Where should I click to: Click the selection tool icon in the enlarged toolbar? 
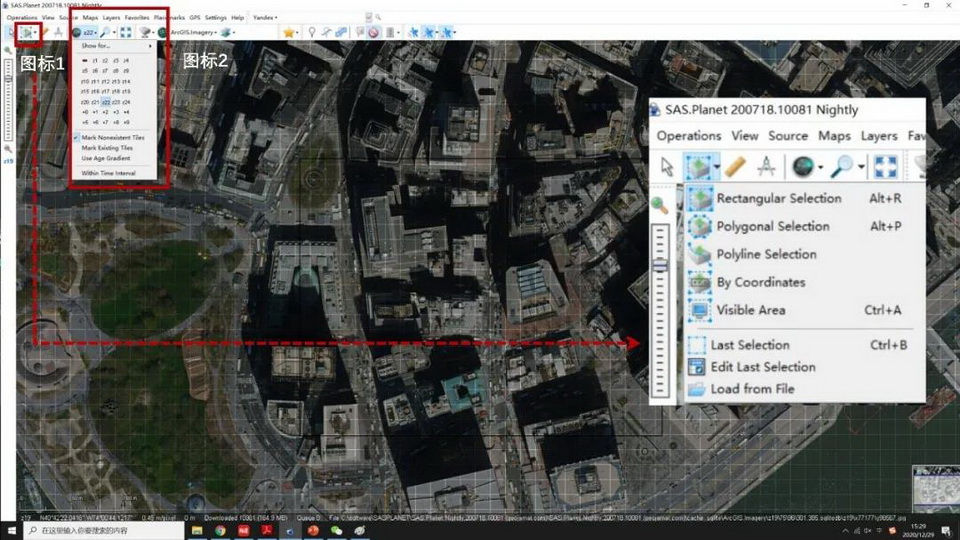(x=699, y=166)
